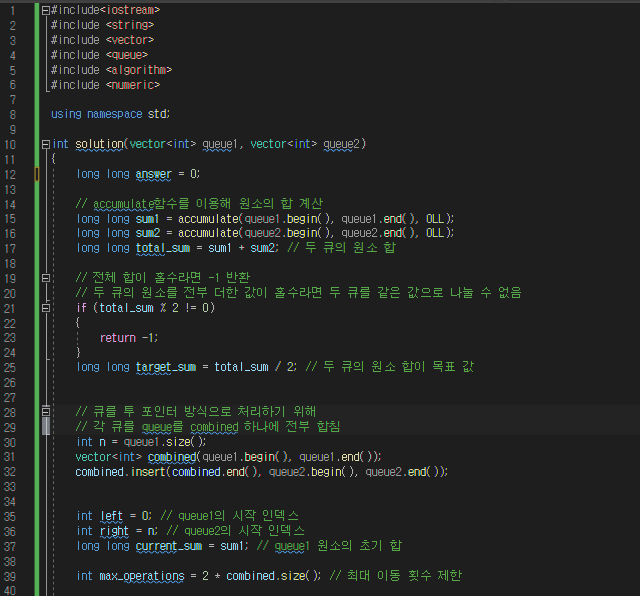Click the '-1' value on line 23
The height and width of the screenshot is (596, 640).
148,338
